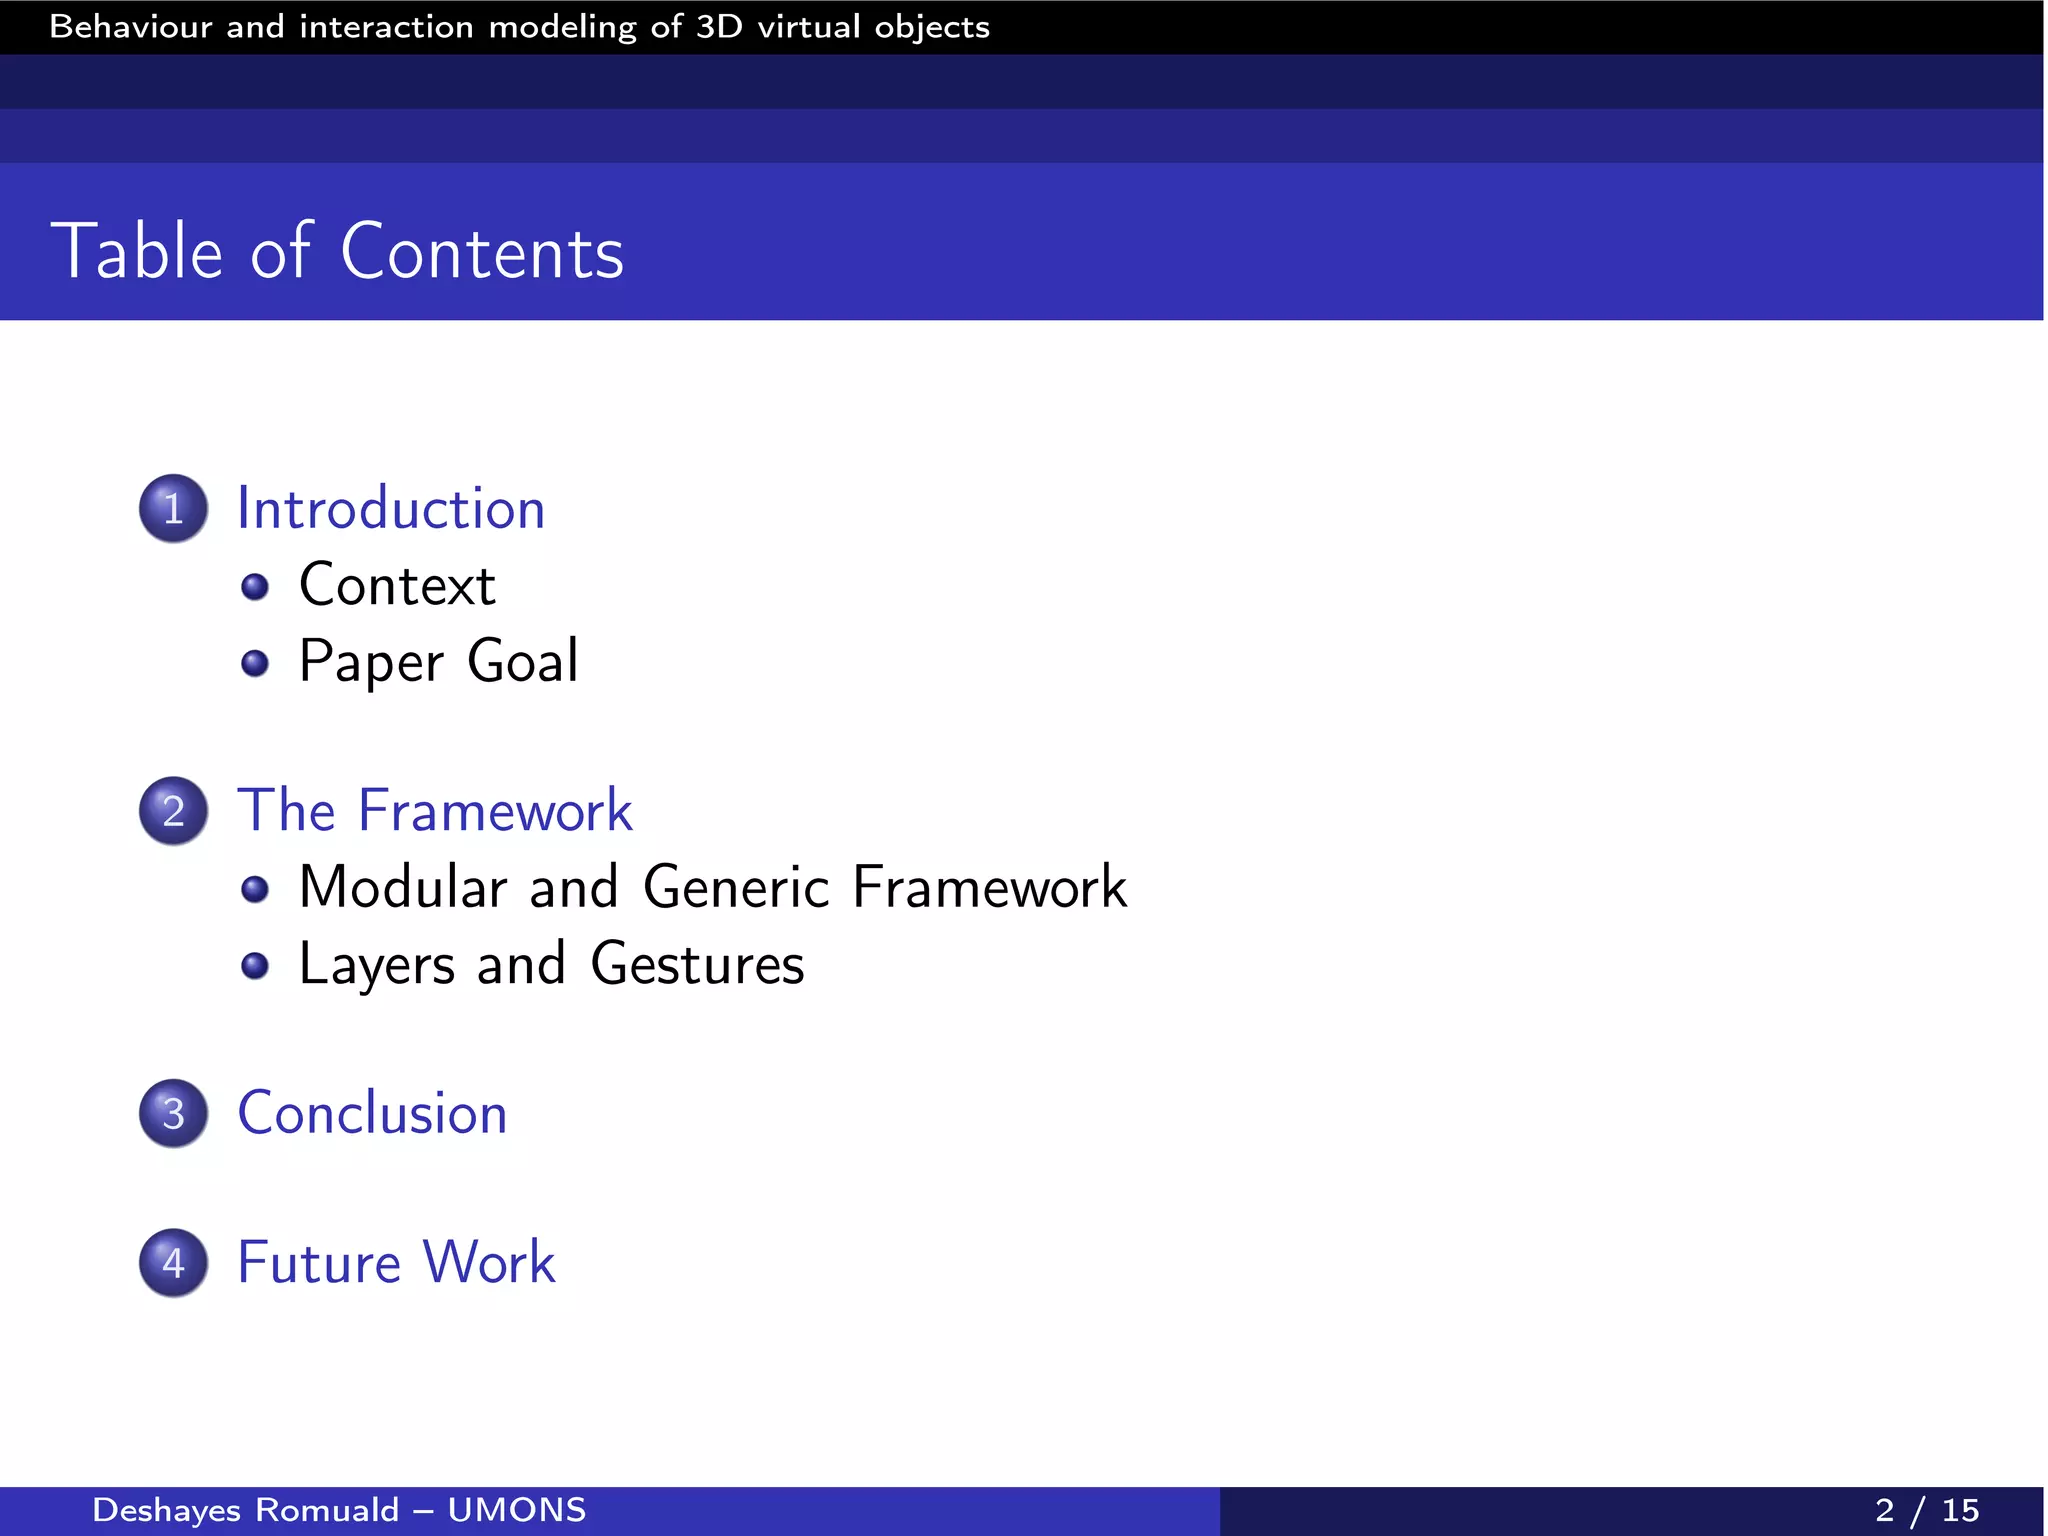This screenshot has height=1536, width=2048.
Task: Click the presentation title in top header
Action: [x=519, y=27]
